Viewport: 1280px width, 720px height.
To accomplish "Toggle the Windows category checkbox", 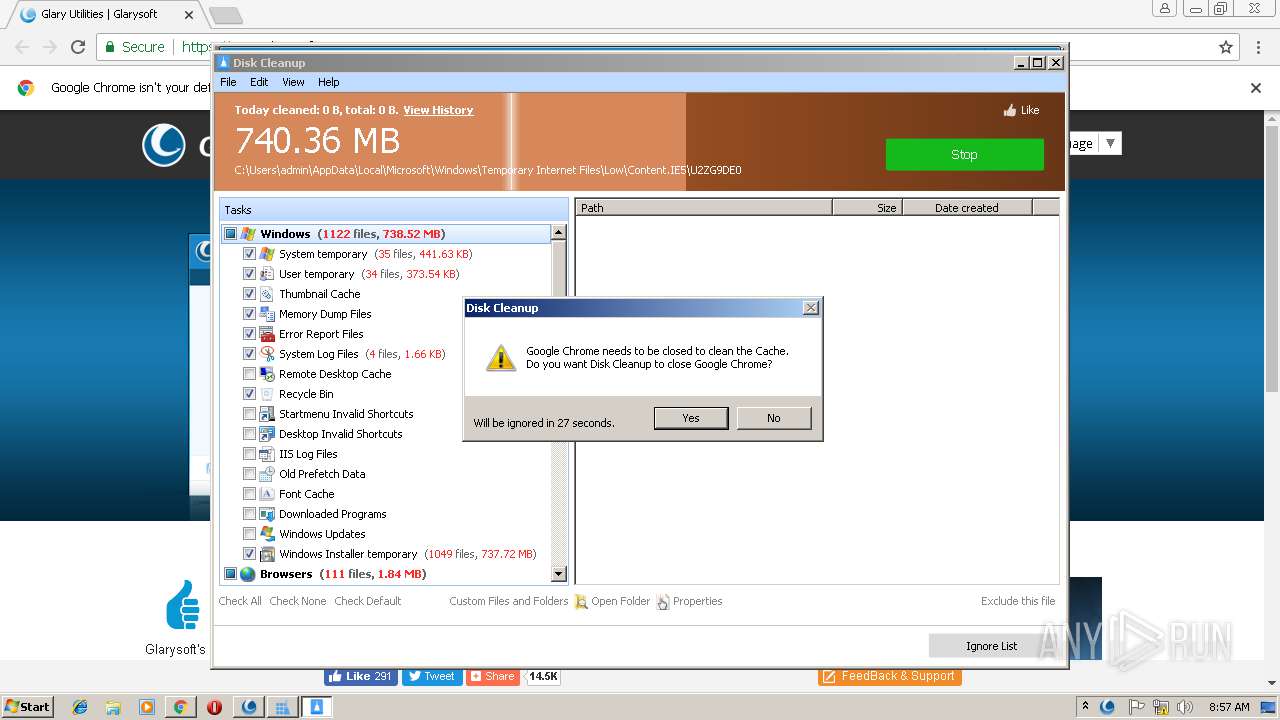I will coord(230,234).
